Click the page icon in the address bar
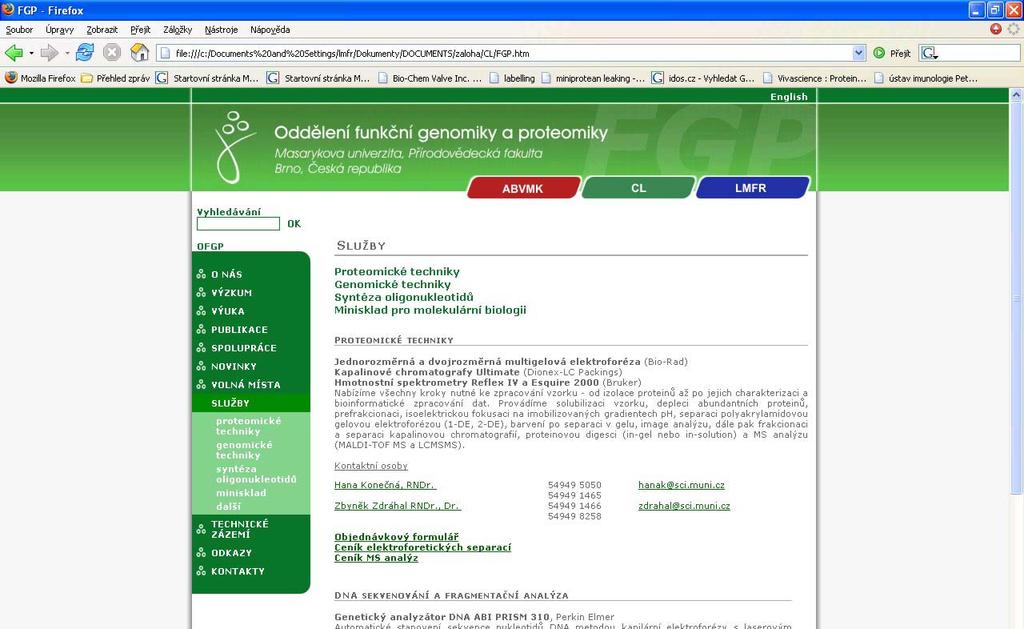This screenshot has width=1024, height=629. coord(166,53)
